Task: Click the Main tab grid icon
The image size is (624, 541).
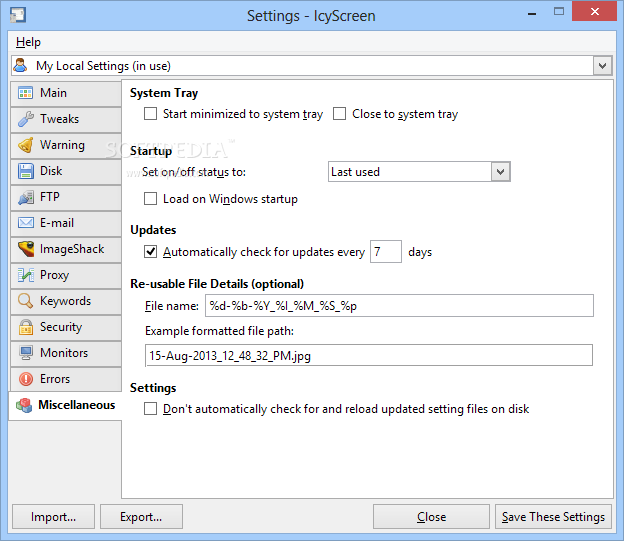Action: pos(26,93)
